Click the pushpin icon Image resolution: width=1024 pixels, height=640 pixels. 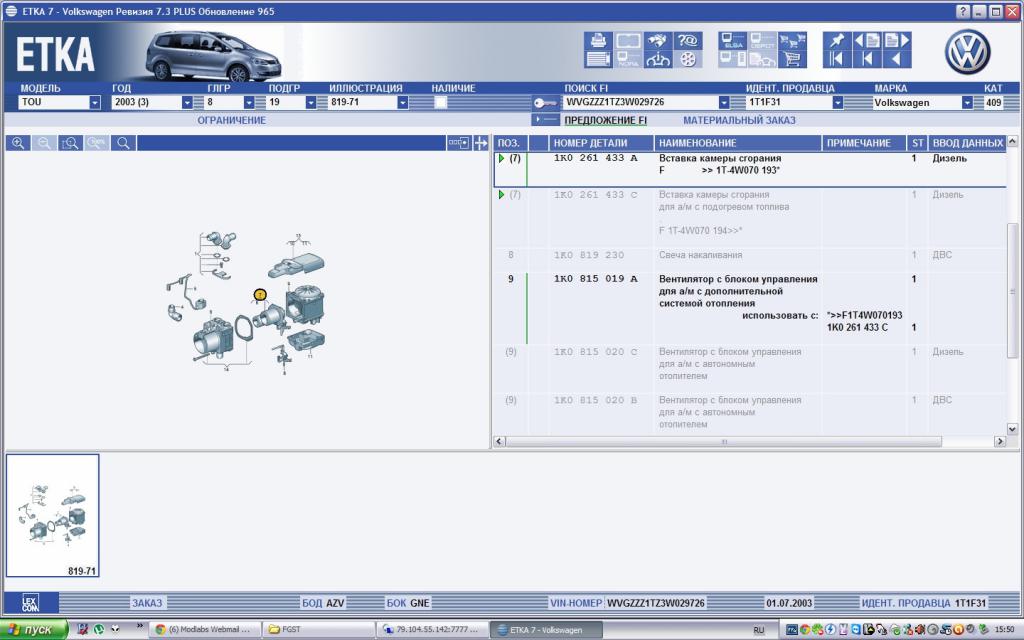[x=837, y=40]
